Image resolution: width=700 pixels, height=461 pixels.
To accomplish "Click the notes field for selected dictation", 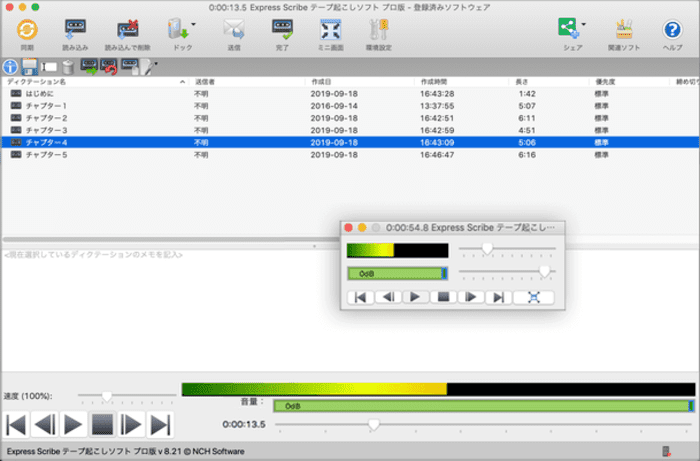I will pyautogui.click(x=350, y=309).
